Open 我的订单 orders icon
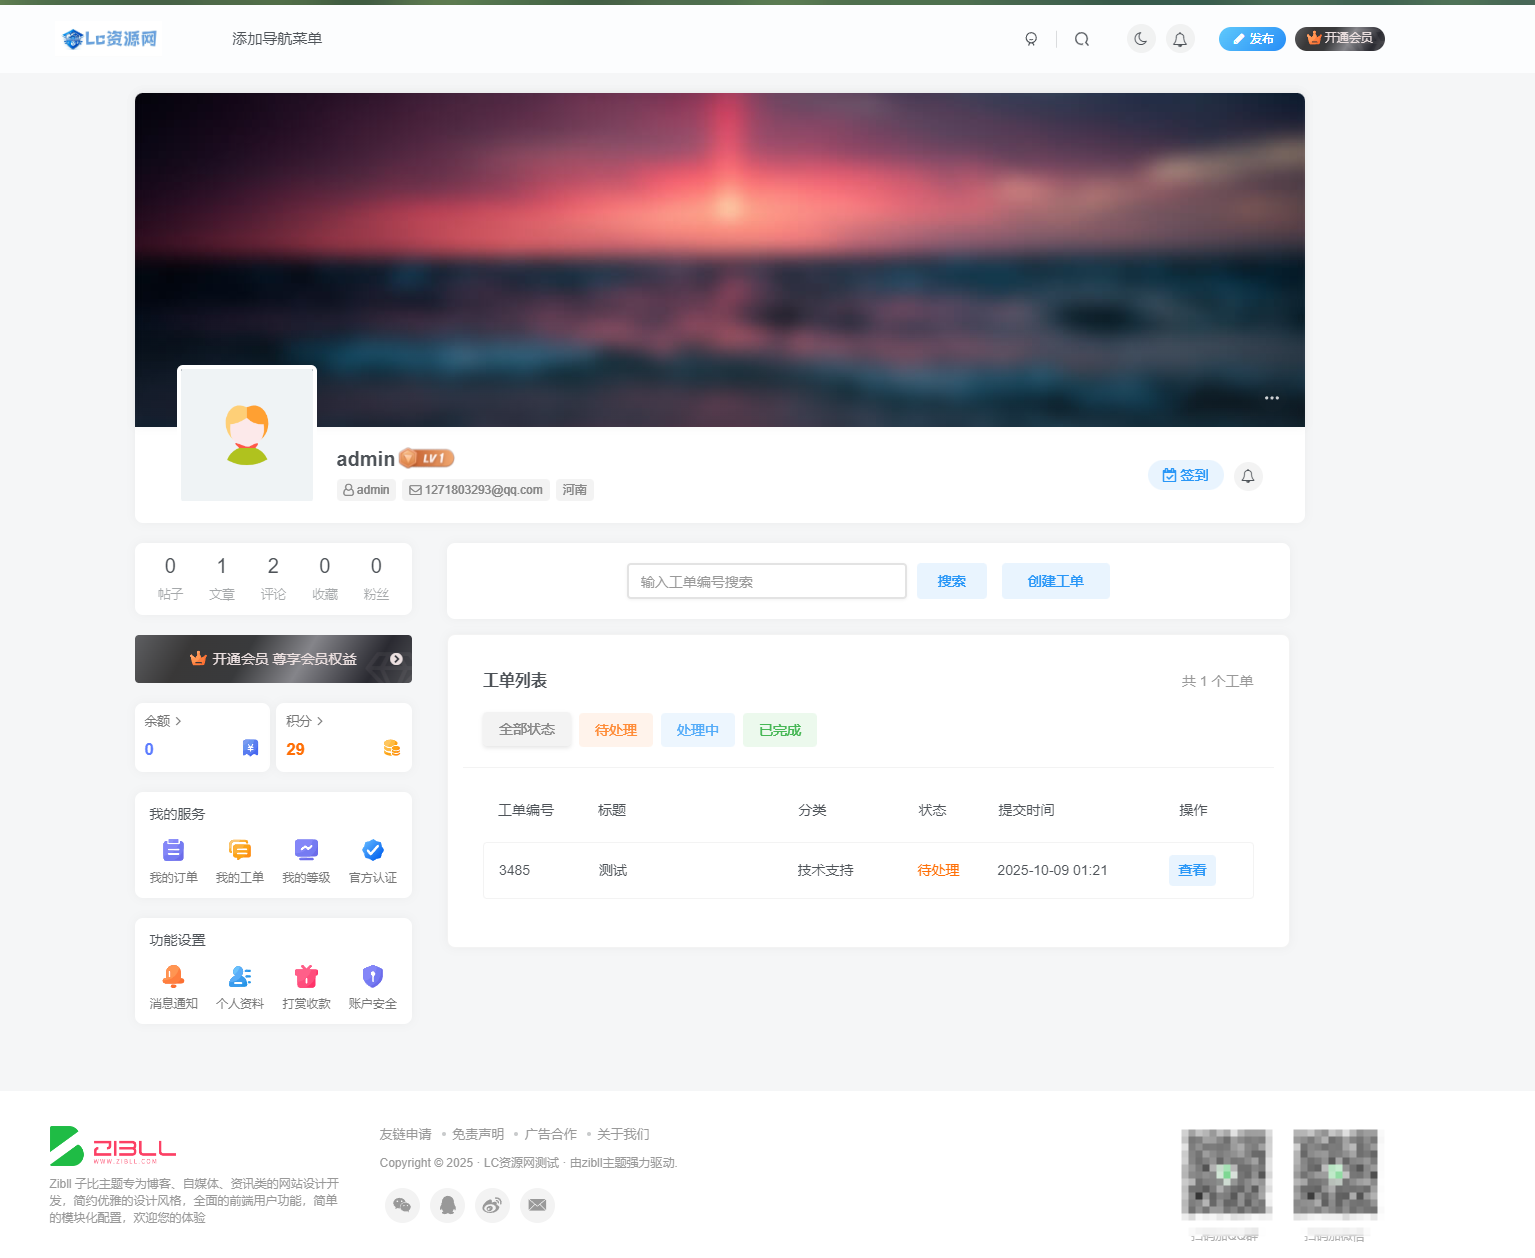This screenshot has height=1258, width=1535. (x=173, y=850)
